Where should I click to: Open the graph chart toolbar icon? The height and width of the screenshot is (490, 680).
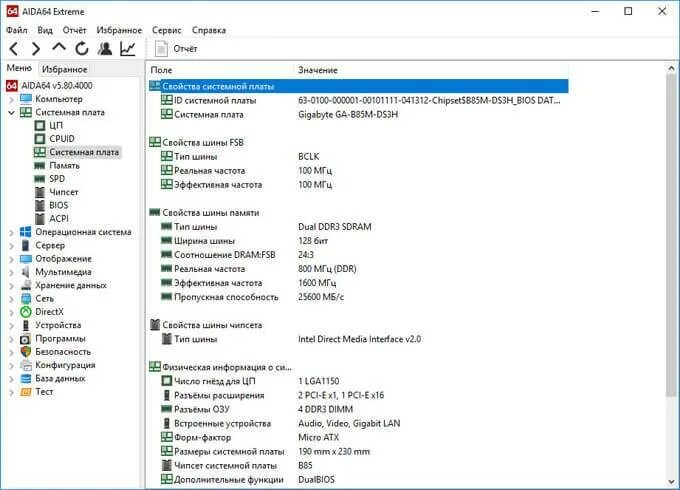tap(128, 49)
